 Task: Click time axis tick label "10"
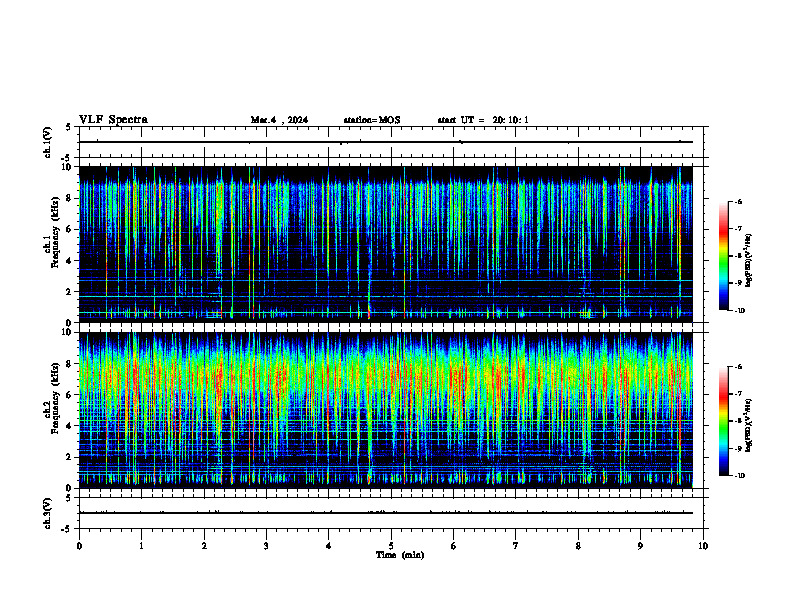(x=703, y=546)
